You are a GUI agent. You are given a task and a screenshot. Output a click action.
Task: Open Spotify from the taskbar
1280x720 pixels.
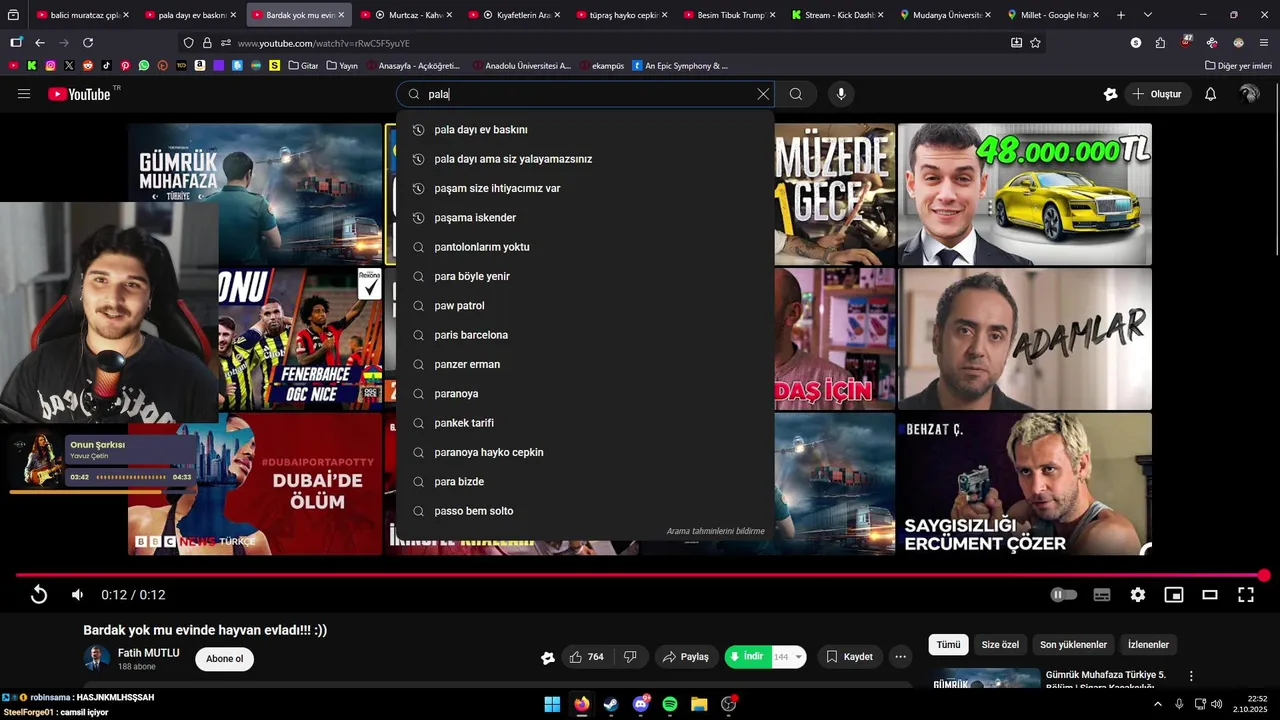tap(670, 704)
